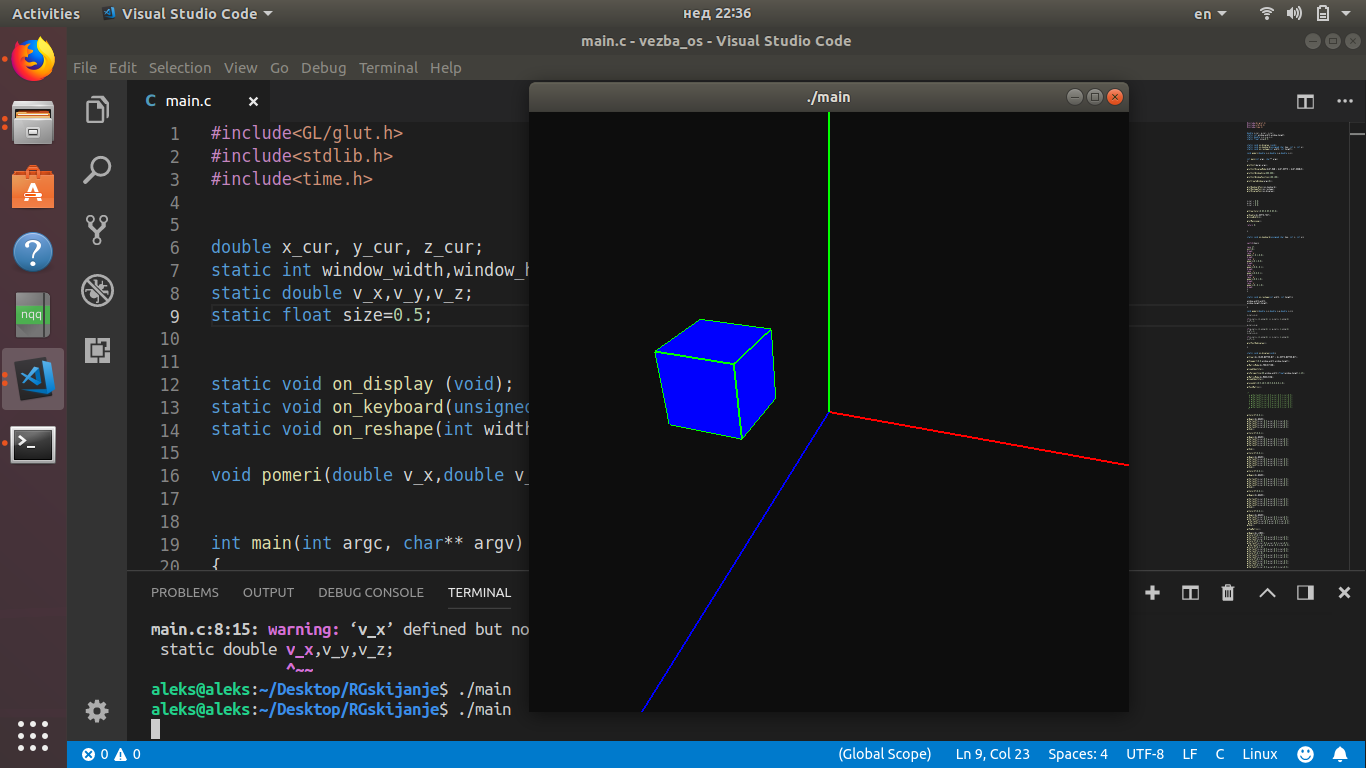Image resolution: width=1366 pixels, height=768 pixels.
Task: Change encoding via 'UTF-8' status item
Action: point(1145,754)
